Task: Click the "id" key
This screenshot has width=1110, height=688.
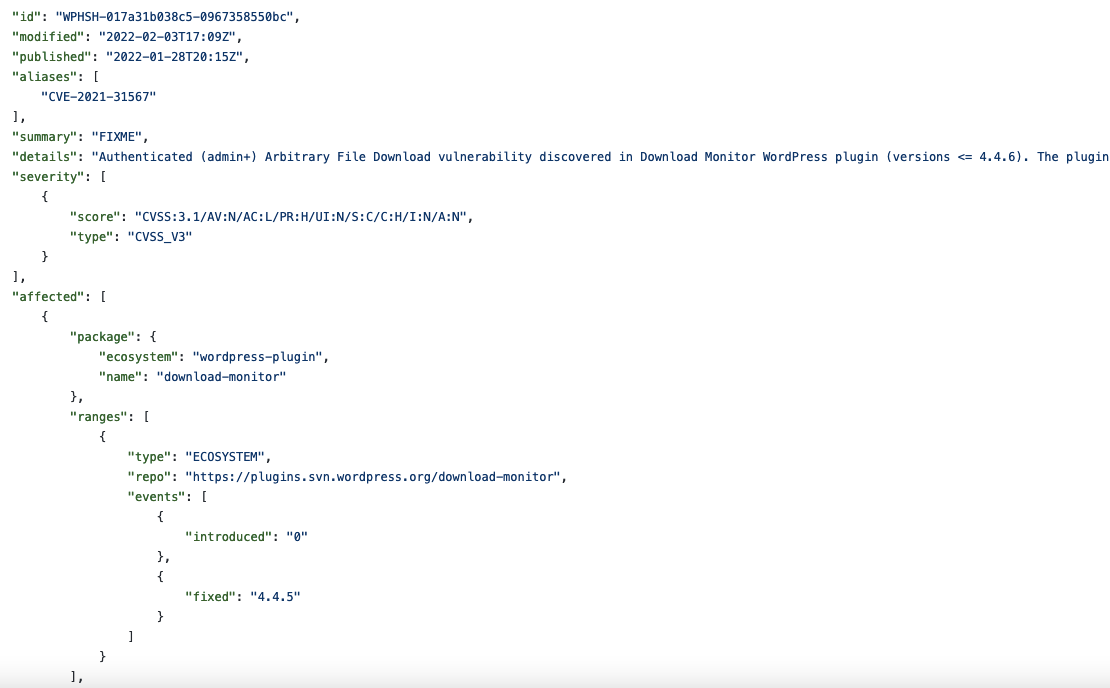Action: click(26, 16)
